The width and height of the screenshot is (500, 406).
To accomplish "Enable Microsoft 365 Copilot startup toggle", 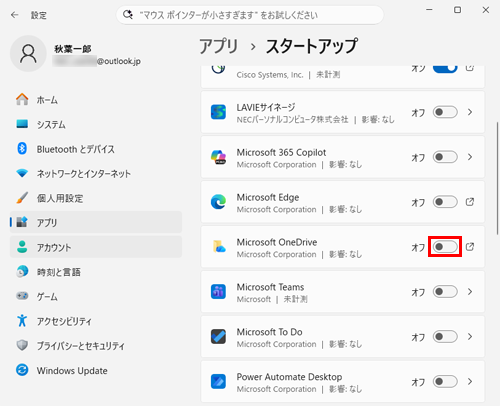I will point(445,157).
